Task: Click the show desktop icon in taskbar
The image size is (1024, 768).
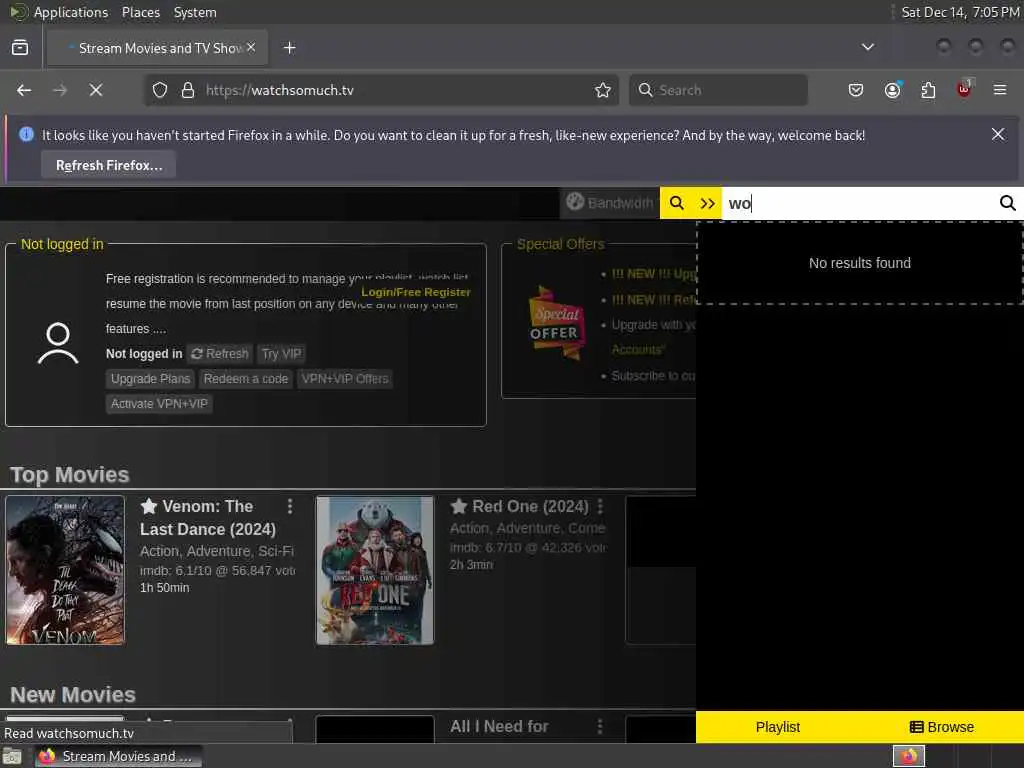Action: [x=12, y=756]
